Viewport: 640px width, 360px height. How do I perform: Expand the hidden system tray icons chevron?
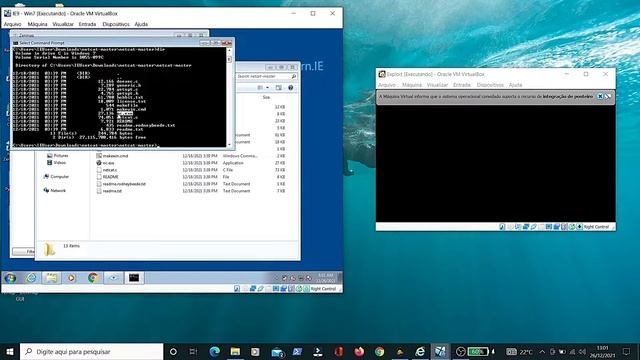pyautogui.click(x=542, y=351)
